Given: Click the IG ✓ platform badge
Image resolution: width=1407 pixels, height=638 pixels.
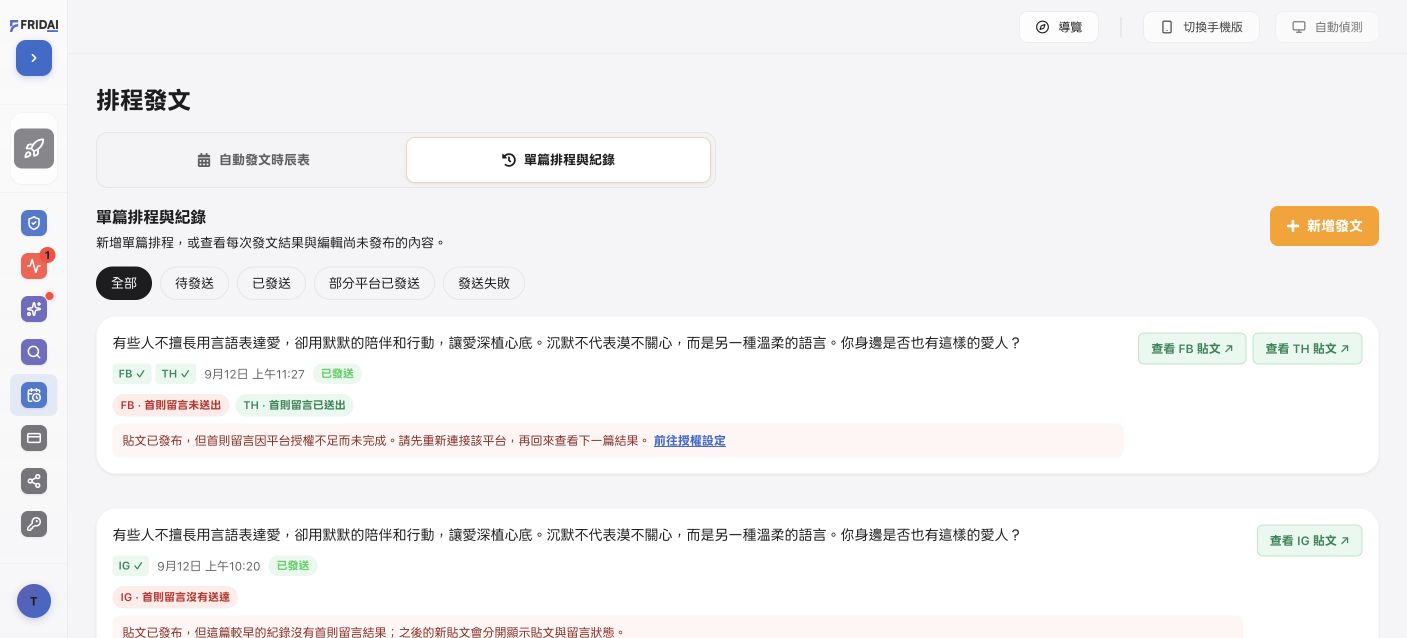Looking at the screenshot, I should 131,566.
